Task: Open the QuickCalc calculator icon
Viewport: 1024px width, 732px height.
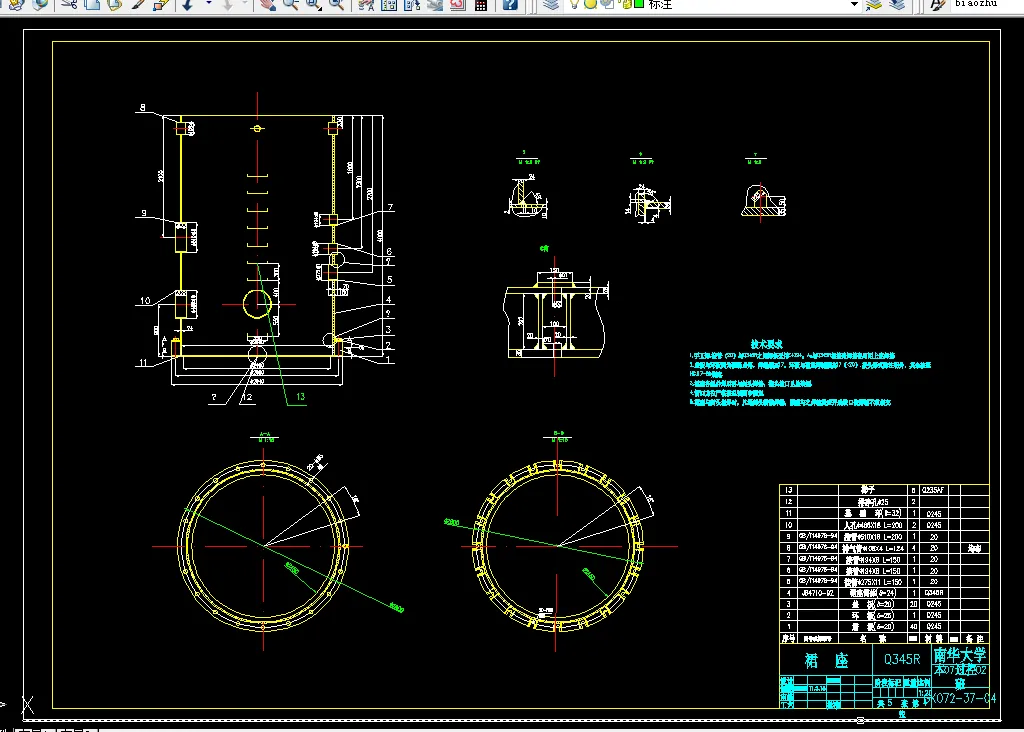Action: [x=481, y=5]
